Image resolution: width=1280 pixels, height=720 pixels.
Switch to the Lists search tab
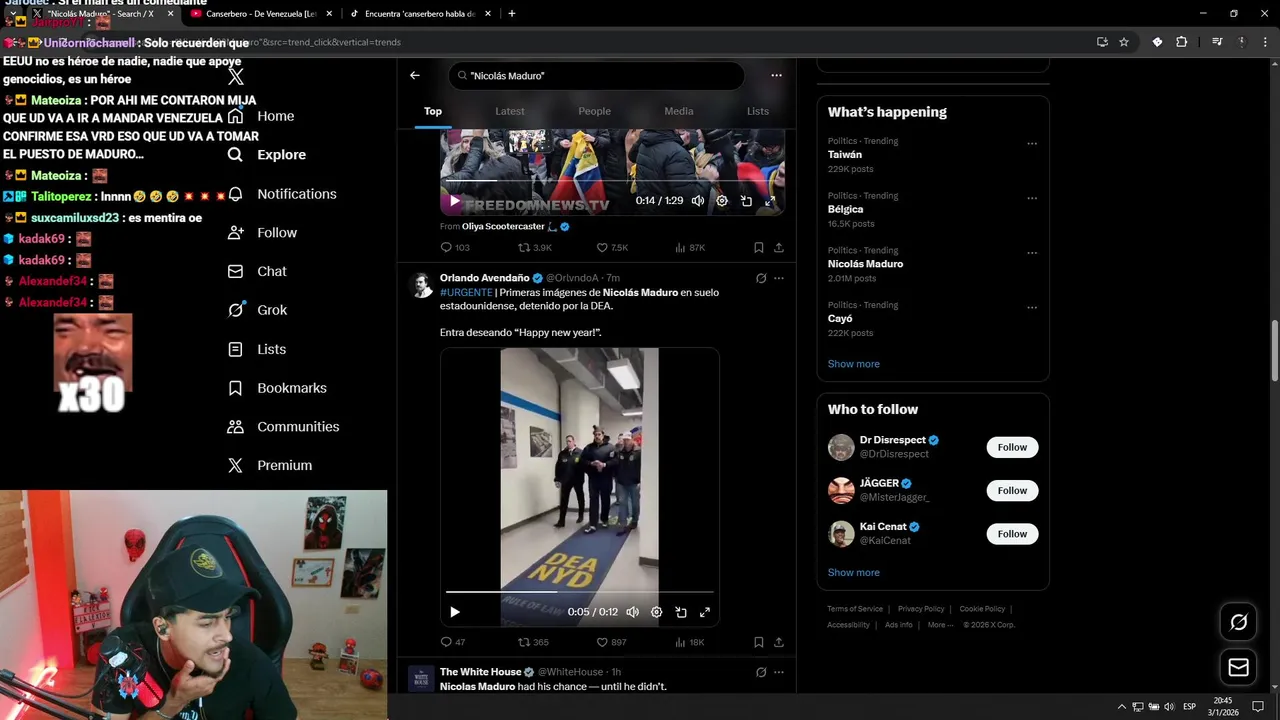coord(758,111)
